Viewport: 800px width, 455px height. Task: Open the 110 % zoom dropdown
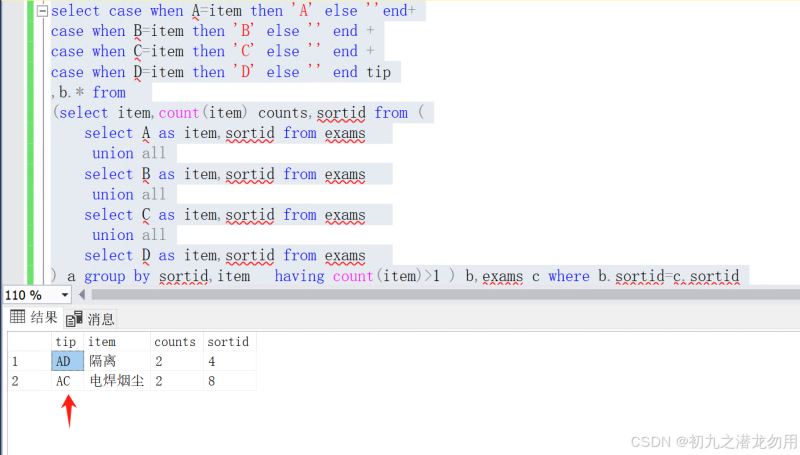coord(66,295)
